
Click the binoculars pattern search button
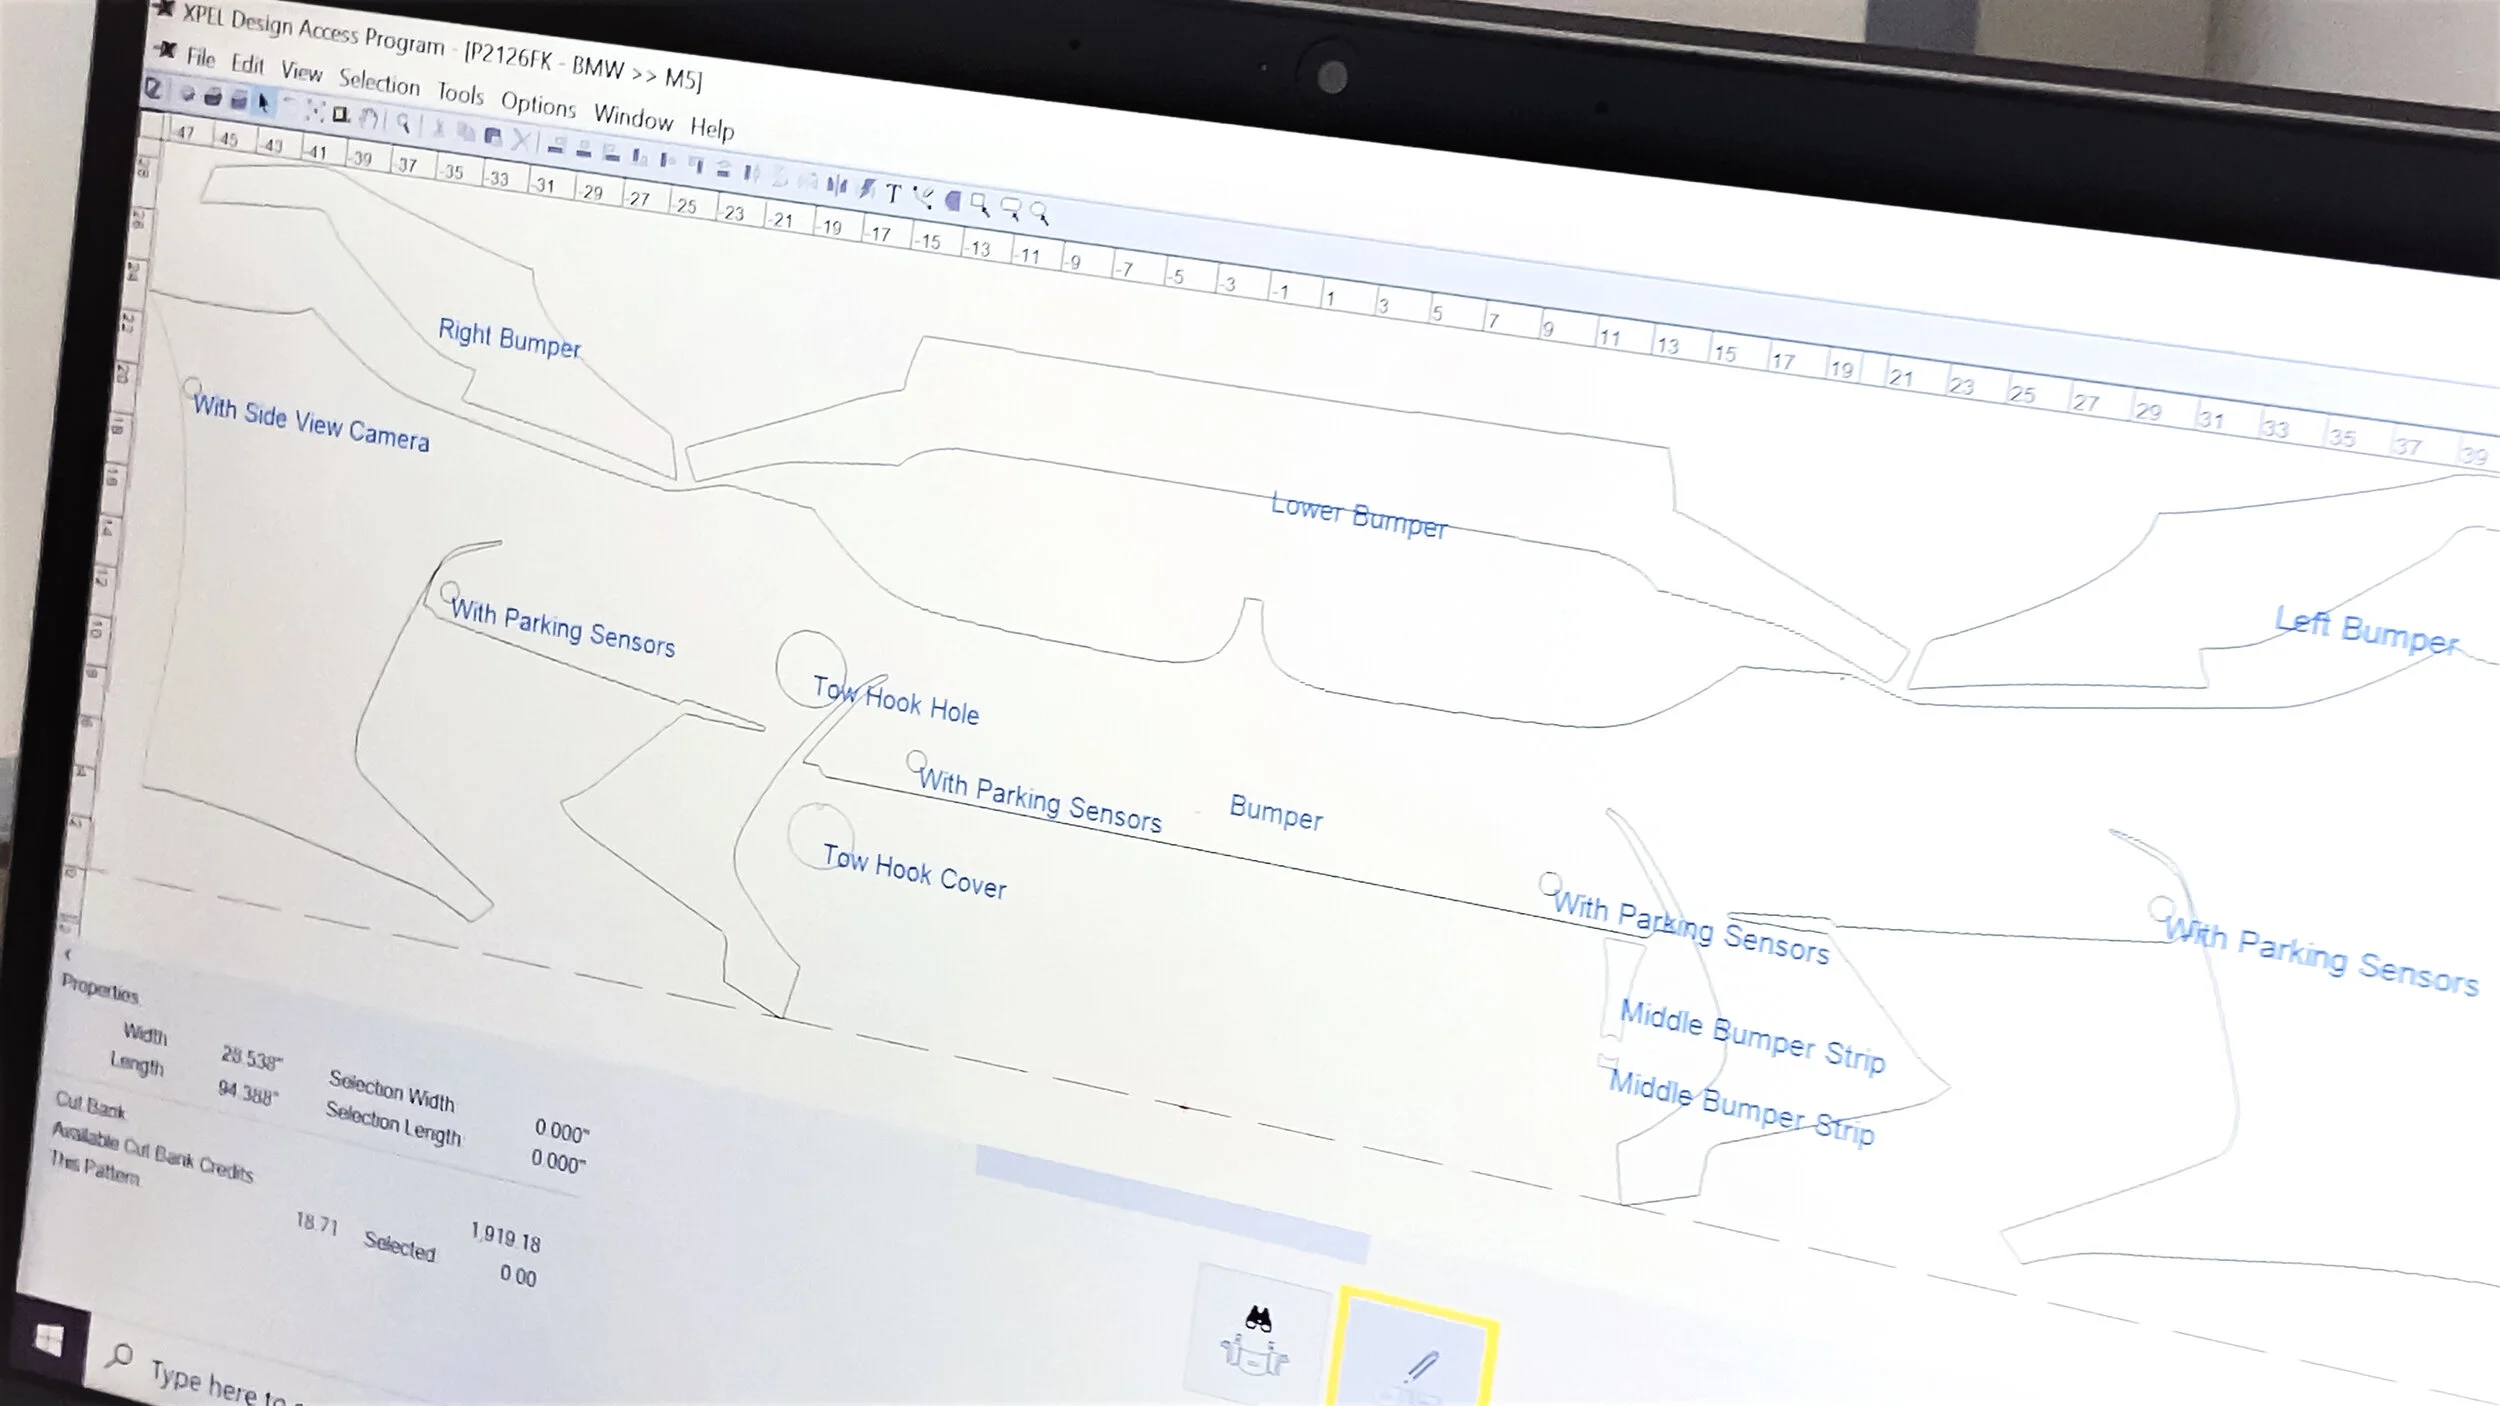1257,1341
